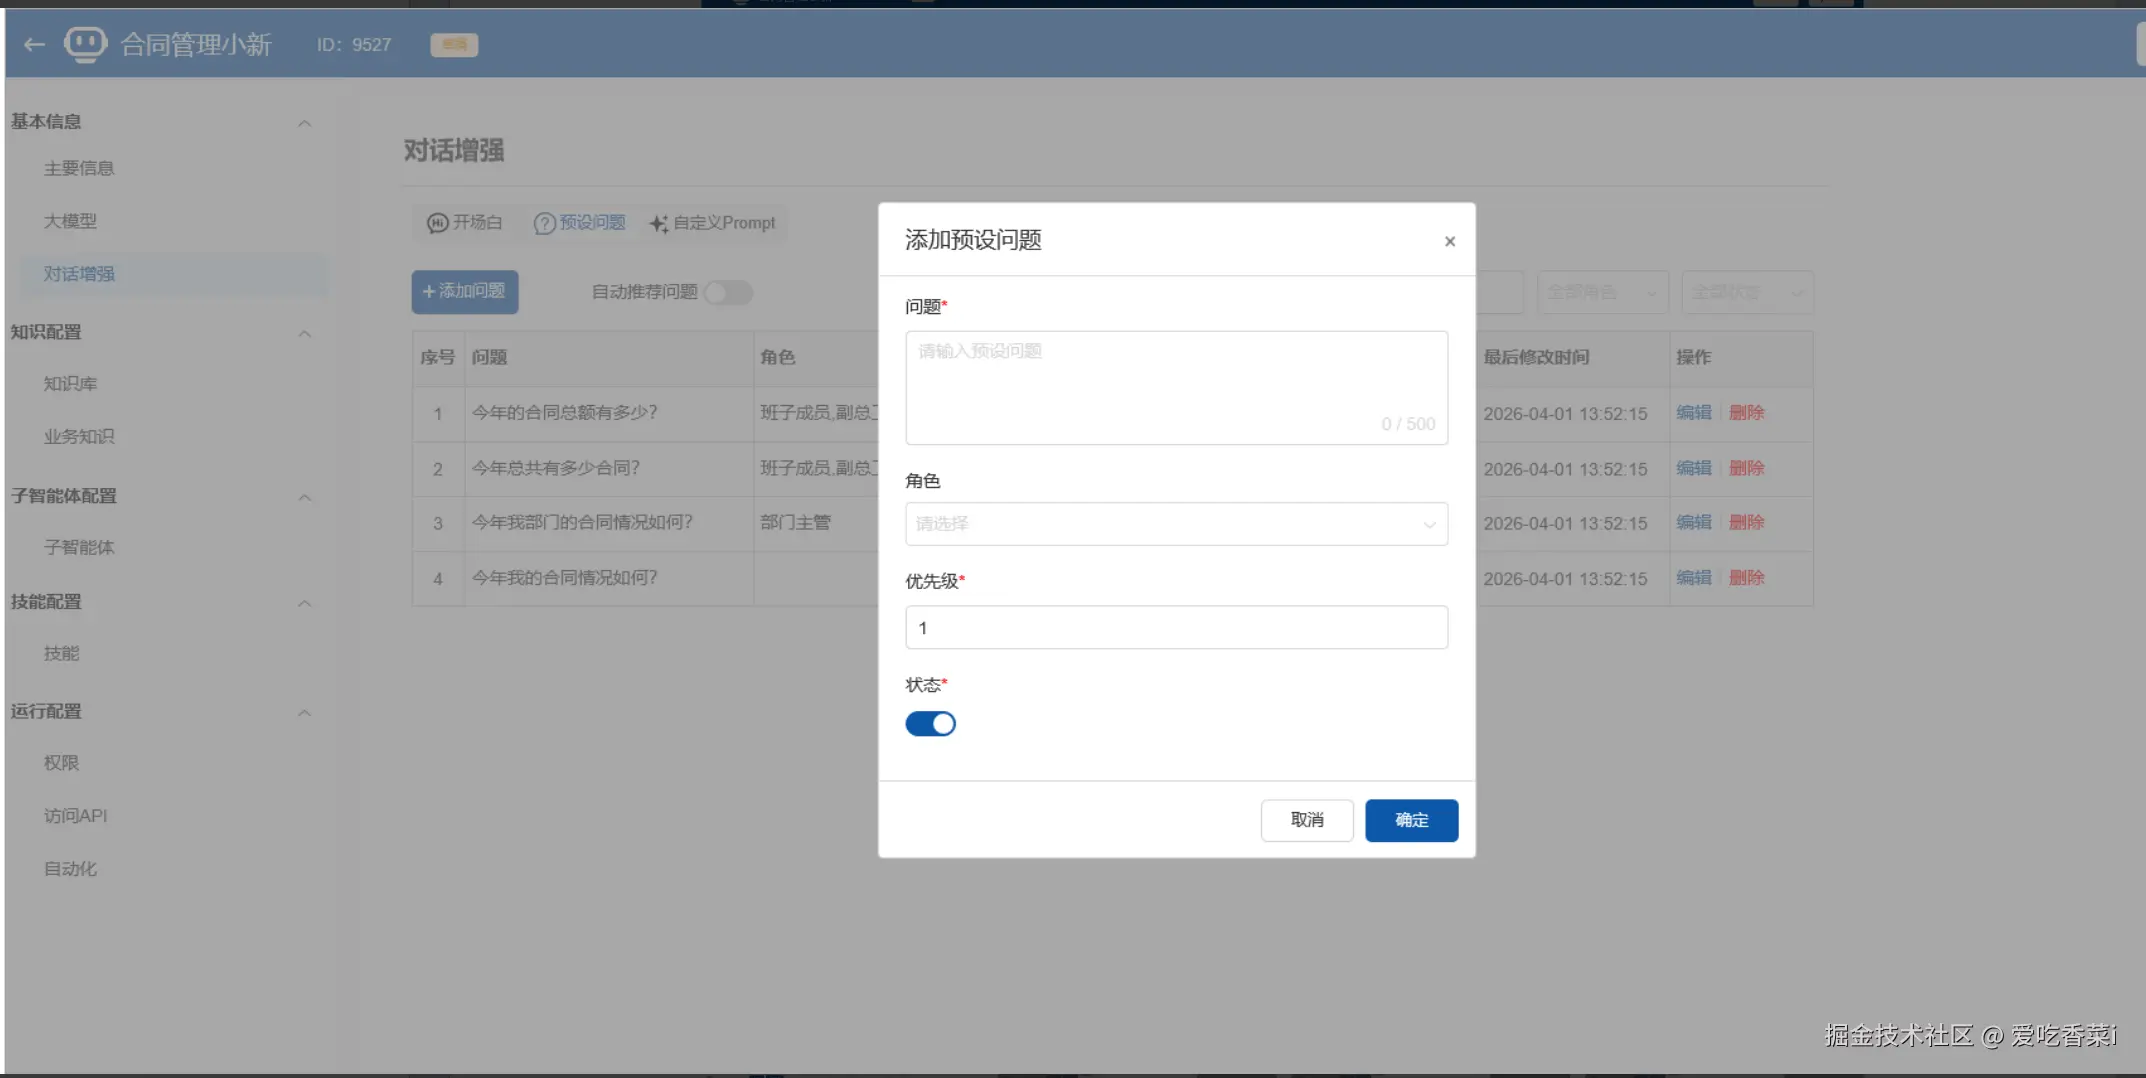Collapse the 技能配置 sidebar section

coord(304,603)
